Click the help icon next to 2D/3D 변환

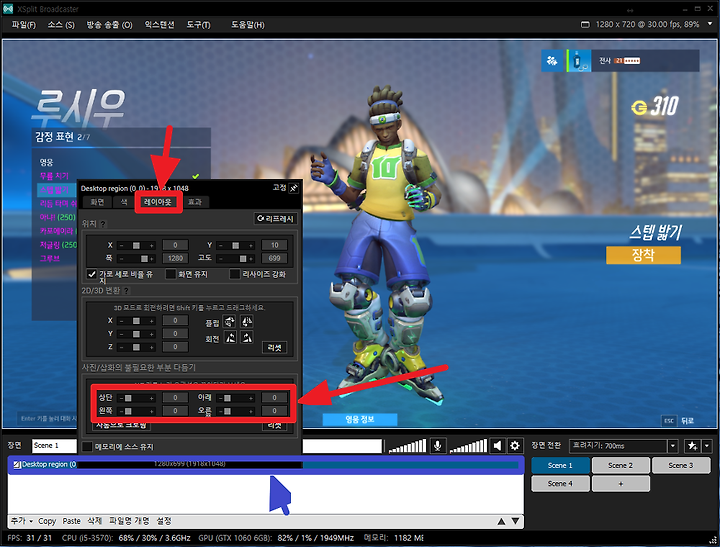[x=126, y=291]
